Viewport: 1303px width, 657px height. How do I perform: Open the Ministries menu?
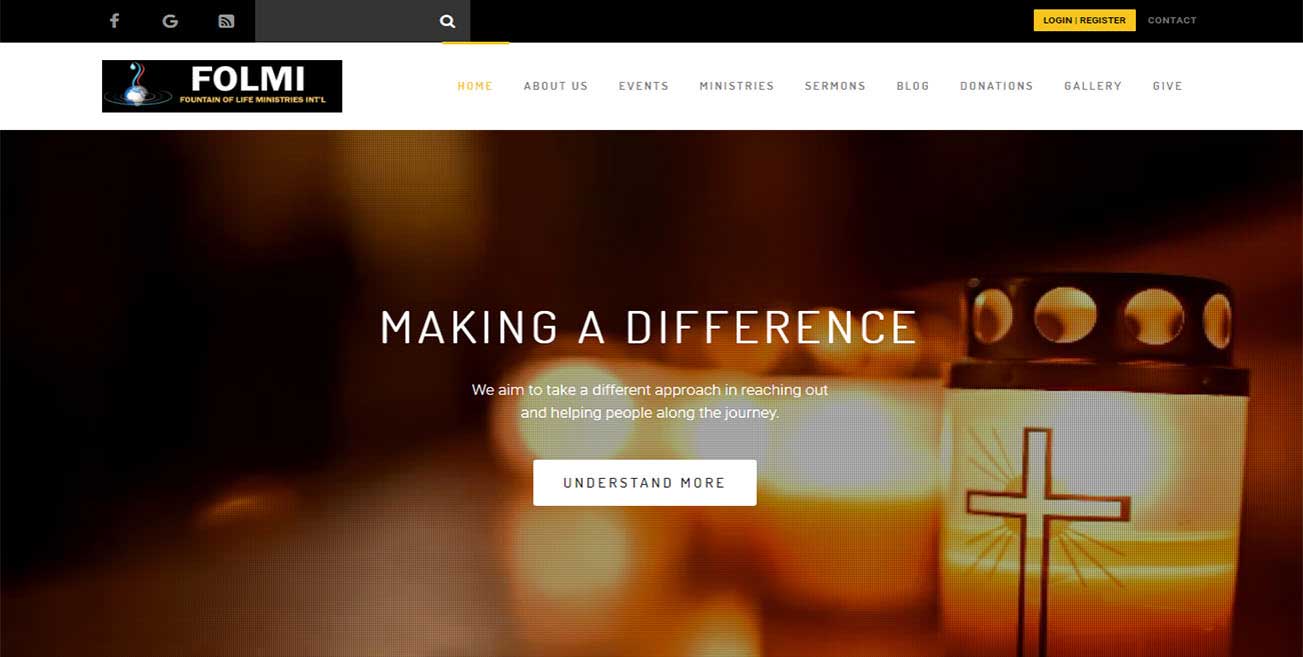(737, 86)
